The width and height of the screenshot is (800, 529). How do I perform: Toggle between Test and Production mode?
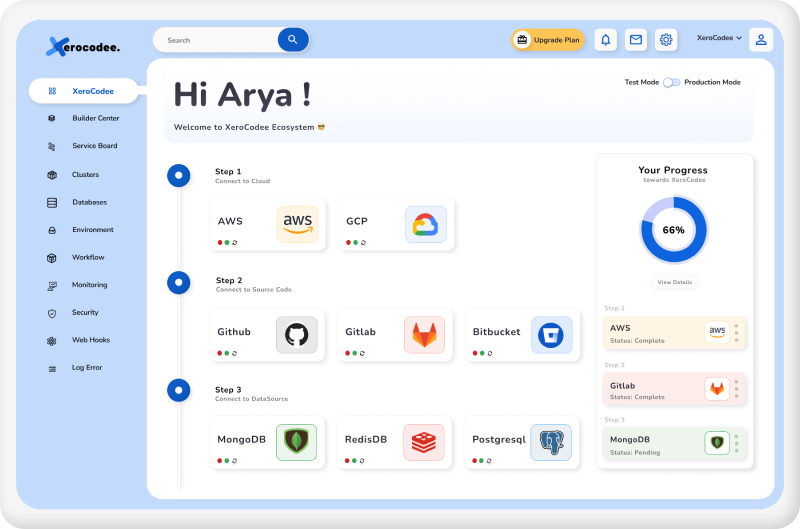(671, 82)
